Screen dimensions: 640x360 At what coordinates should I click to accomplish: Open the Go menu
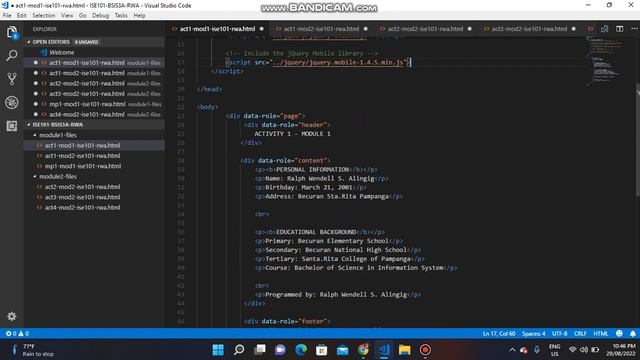82,15
